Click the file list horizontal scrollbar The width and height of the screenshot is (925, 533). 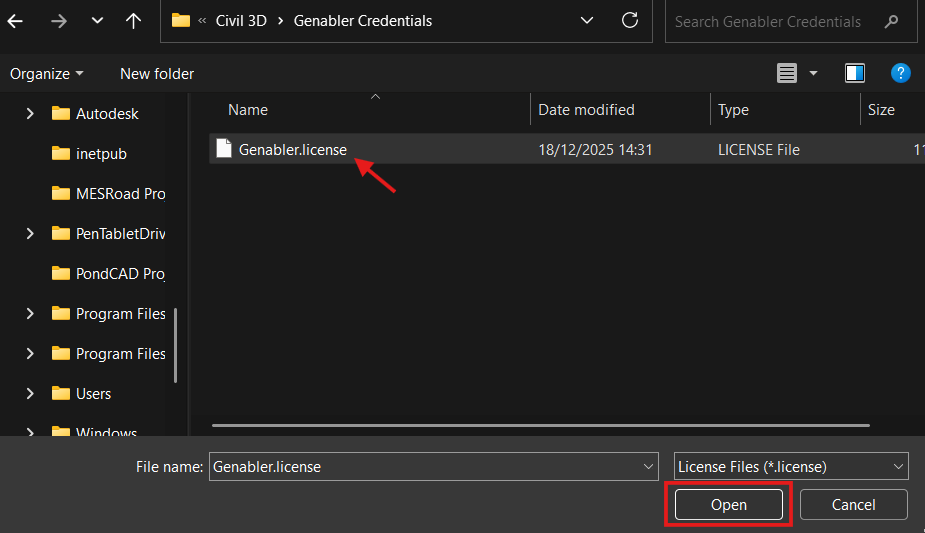540,425
